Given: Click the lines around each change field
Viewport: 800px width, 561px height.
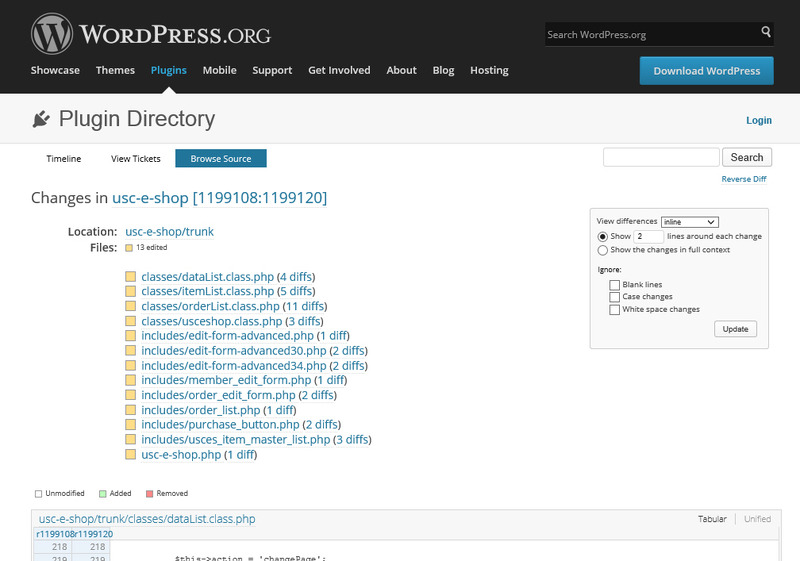Looking at the screenshot, I should pos(648,236).
